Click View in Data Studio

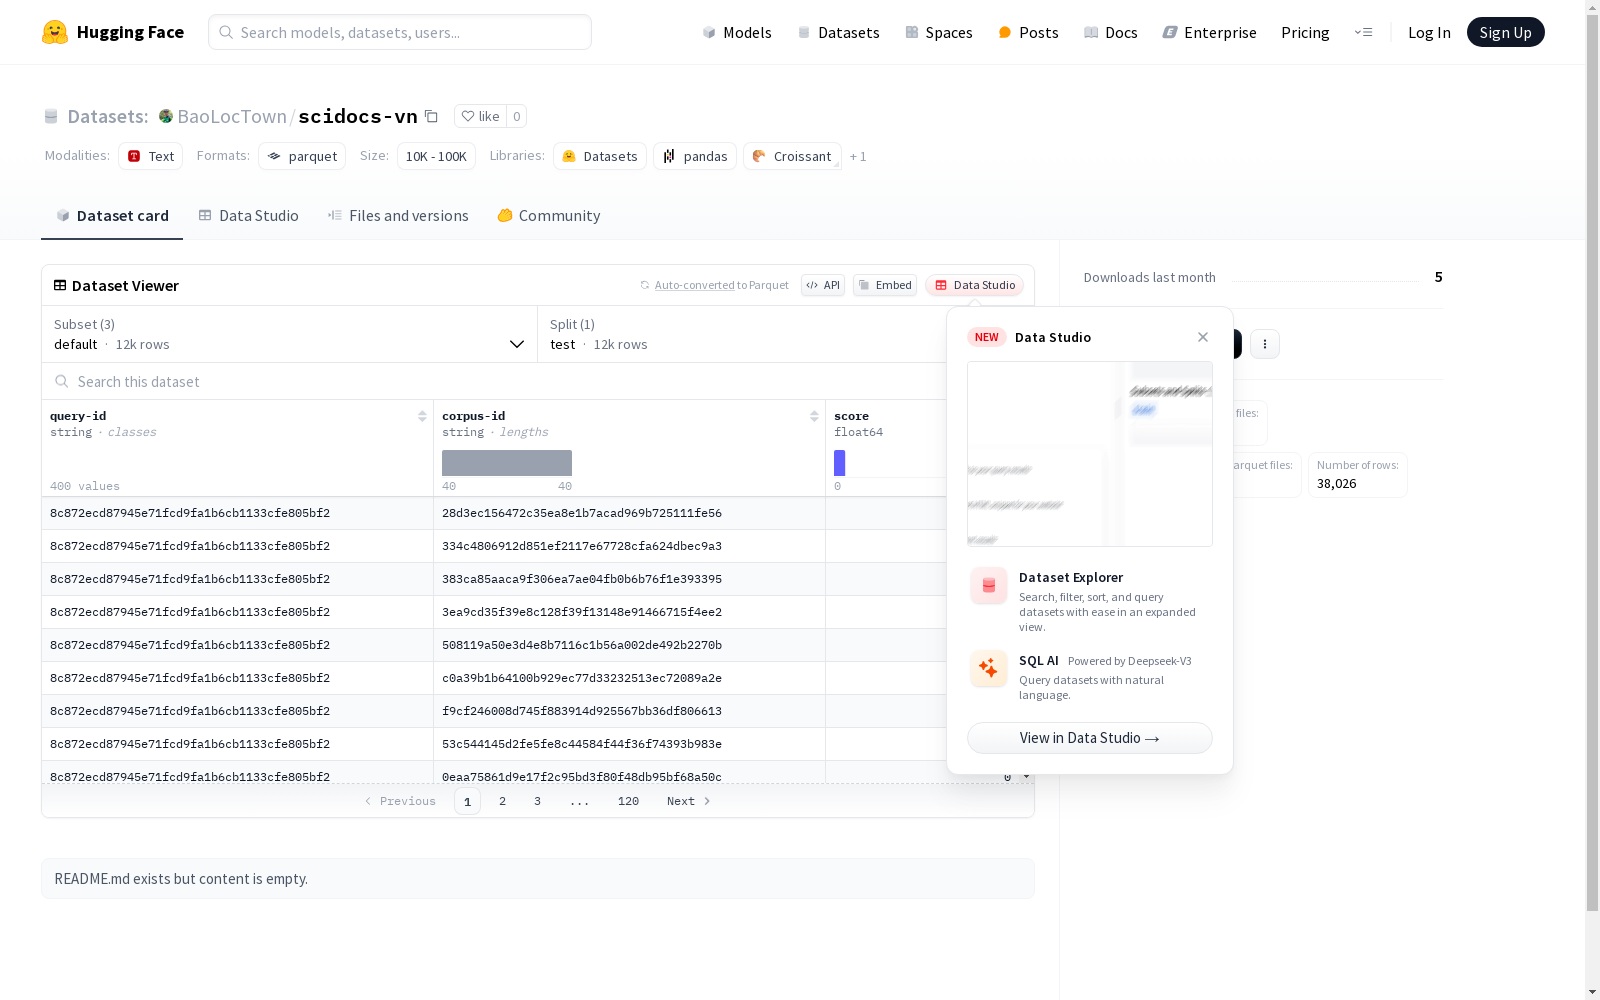tap(1090, 738)
